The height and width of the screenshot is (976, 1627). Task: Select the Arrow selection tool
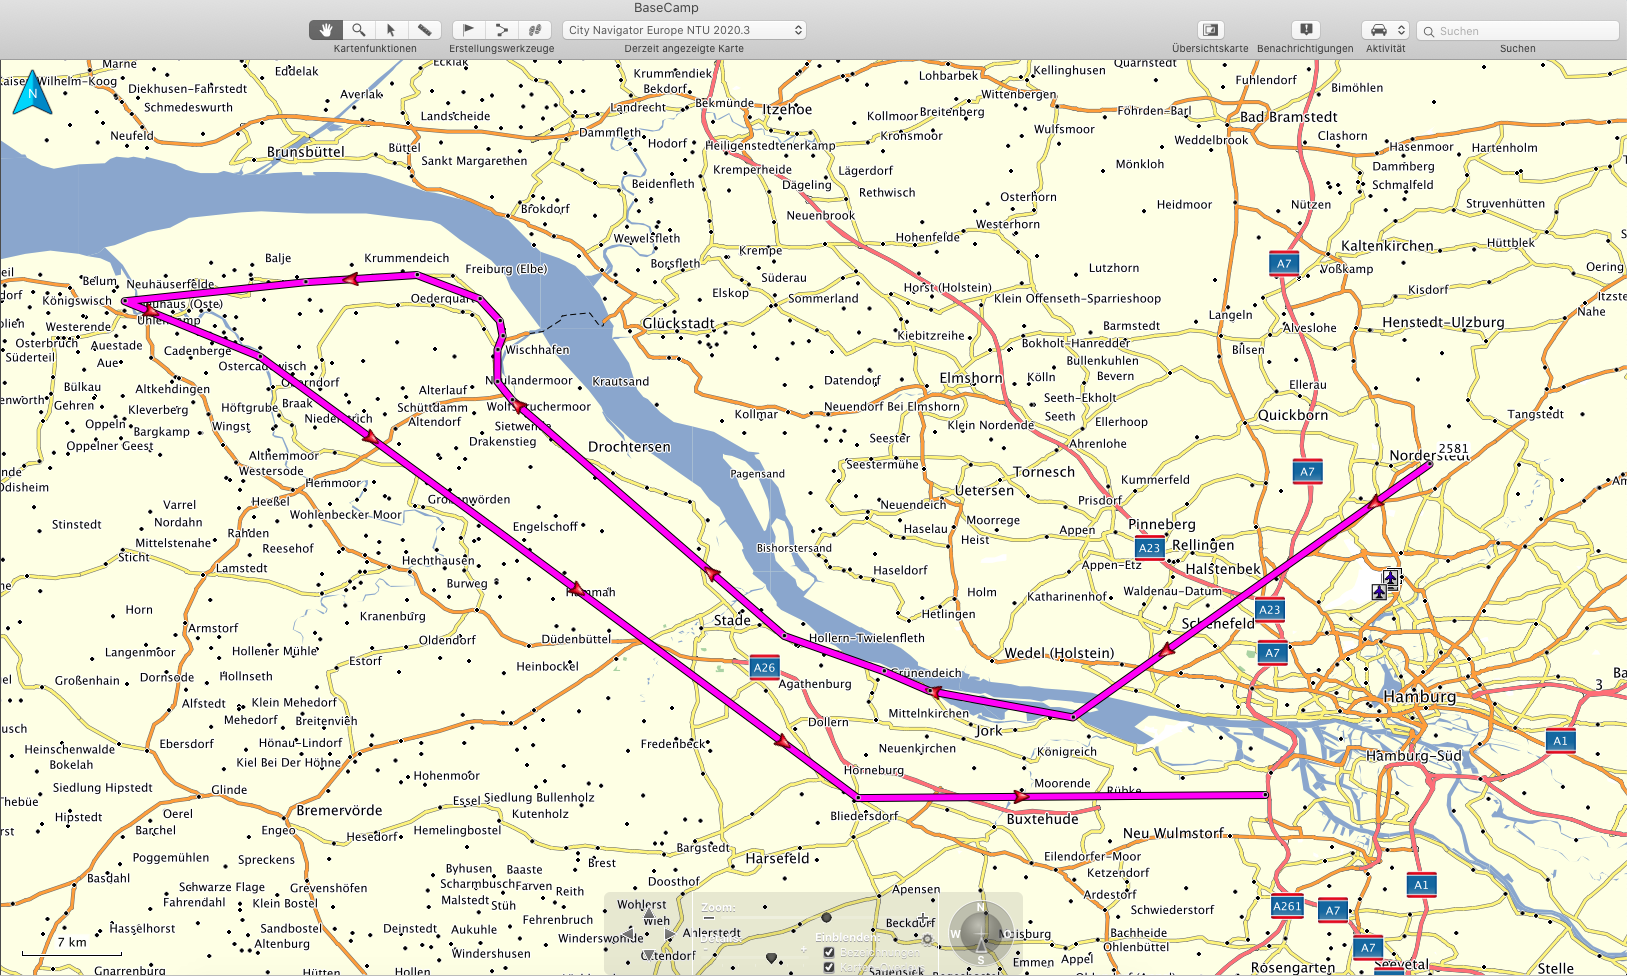click(391, 30)
